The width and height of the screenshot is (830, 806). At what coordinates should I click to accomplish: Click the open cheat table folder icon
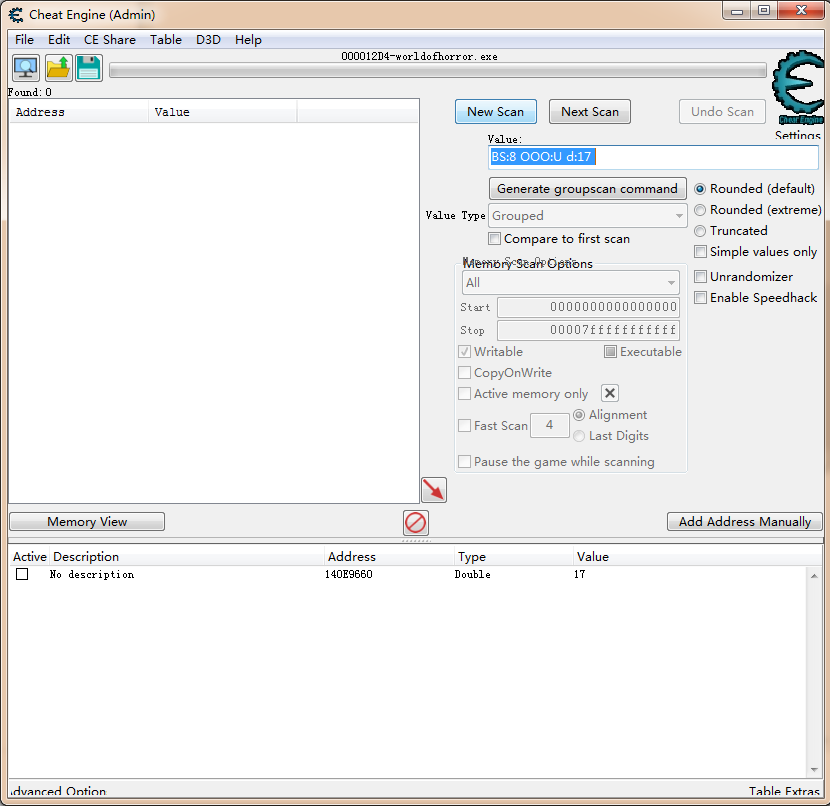[x=58, y=68]
